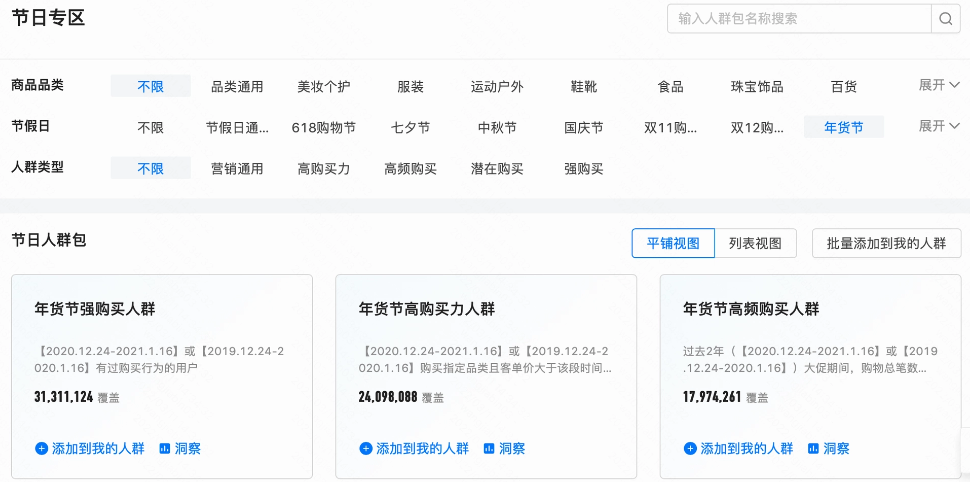Click the search magnifier icon
This screenshot has height=485, width=972.
tap(945, 19)
